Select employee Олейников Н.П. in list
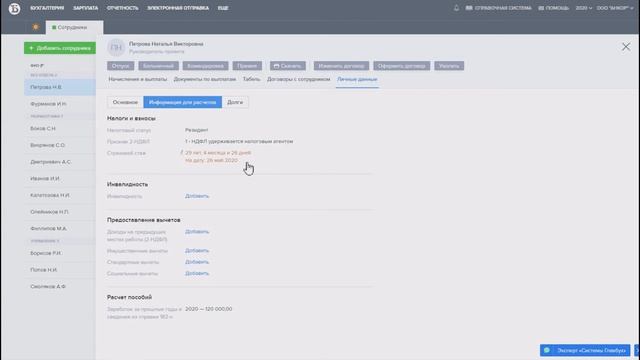640x360 pixels. (x=60, y=212)
